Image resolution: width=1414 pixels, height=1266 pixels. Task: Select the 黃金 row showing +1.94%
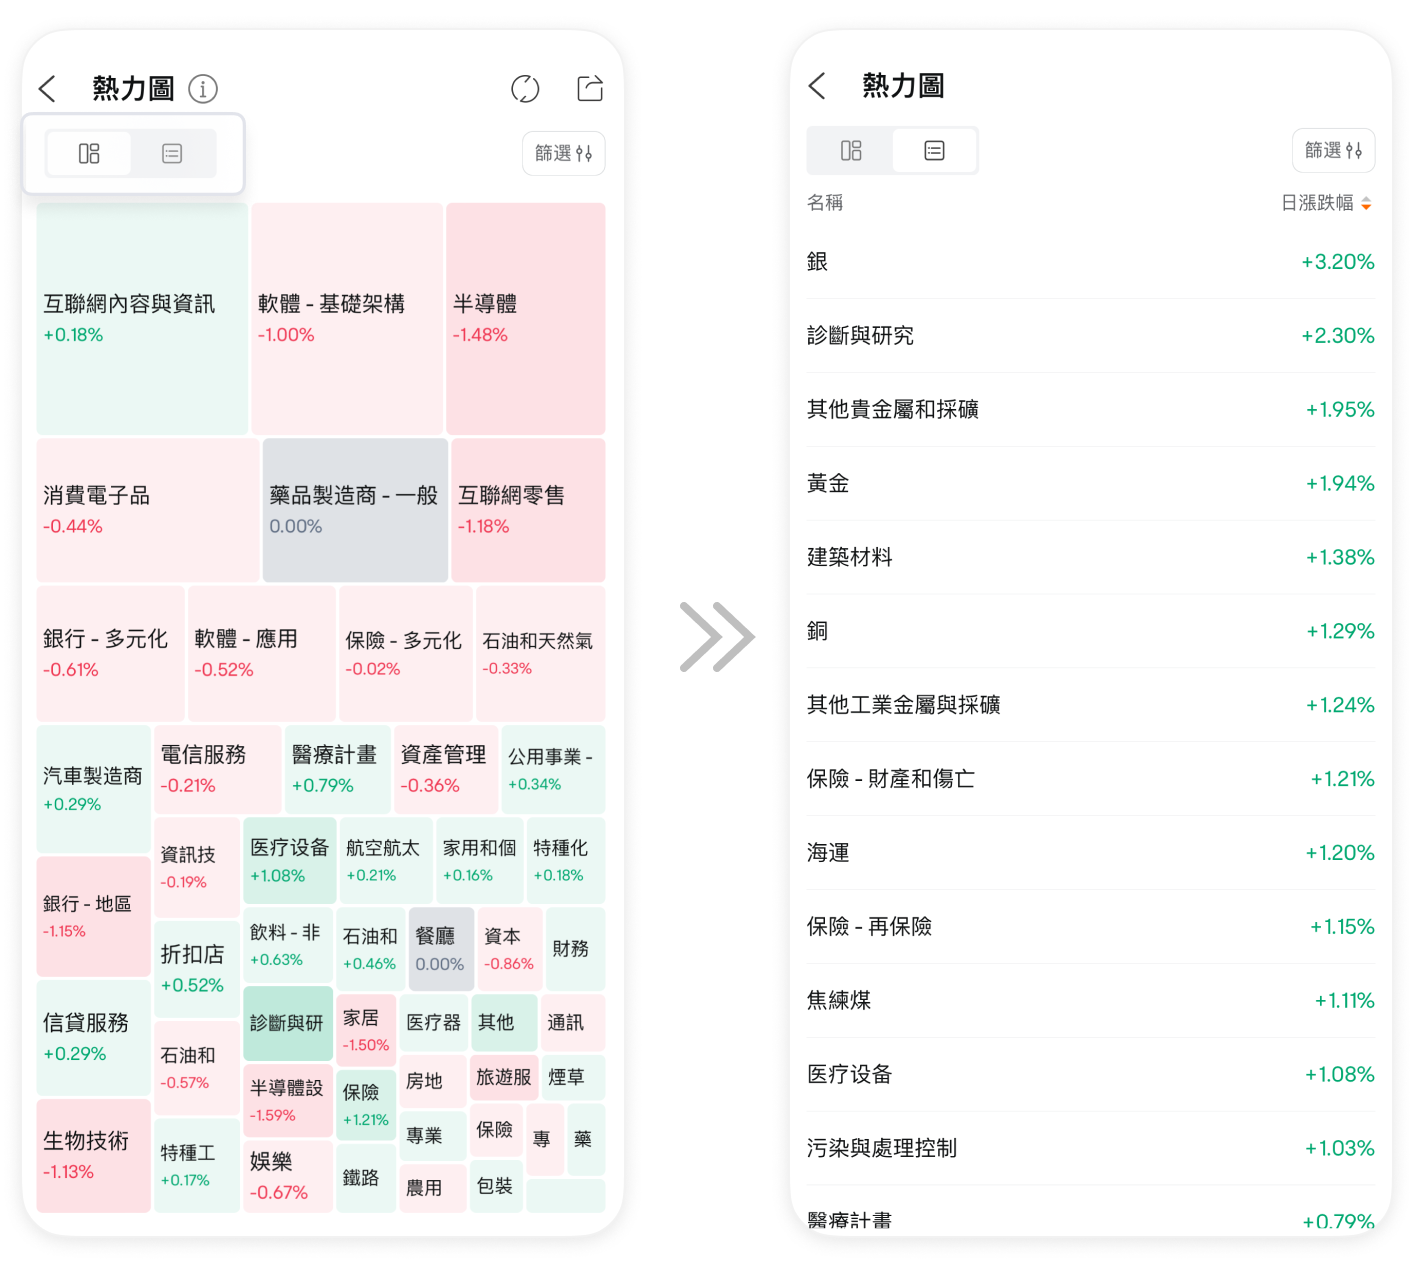coord(1090,483)
